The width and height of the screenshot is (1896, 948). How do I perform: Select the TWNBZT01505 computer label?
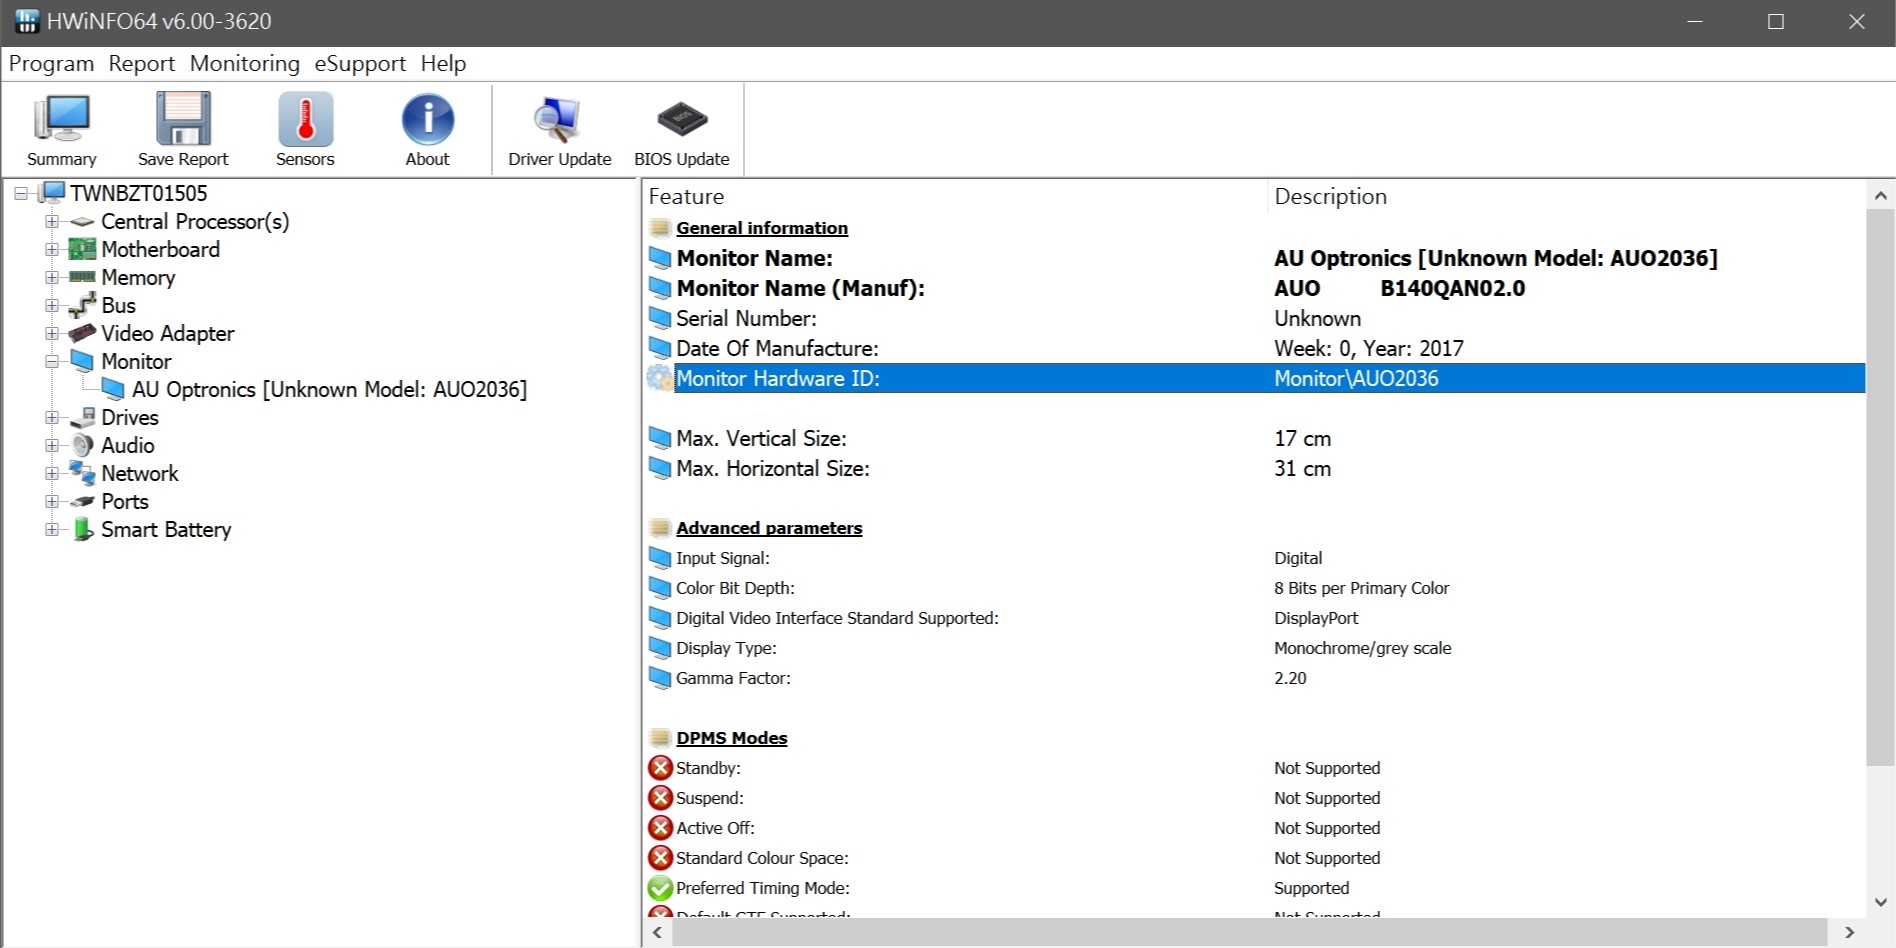tap(139, 193)
